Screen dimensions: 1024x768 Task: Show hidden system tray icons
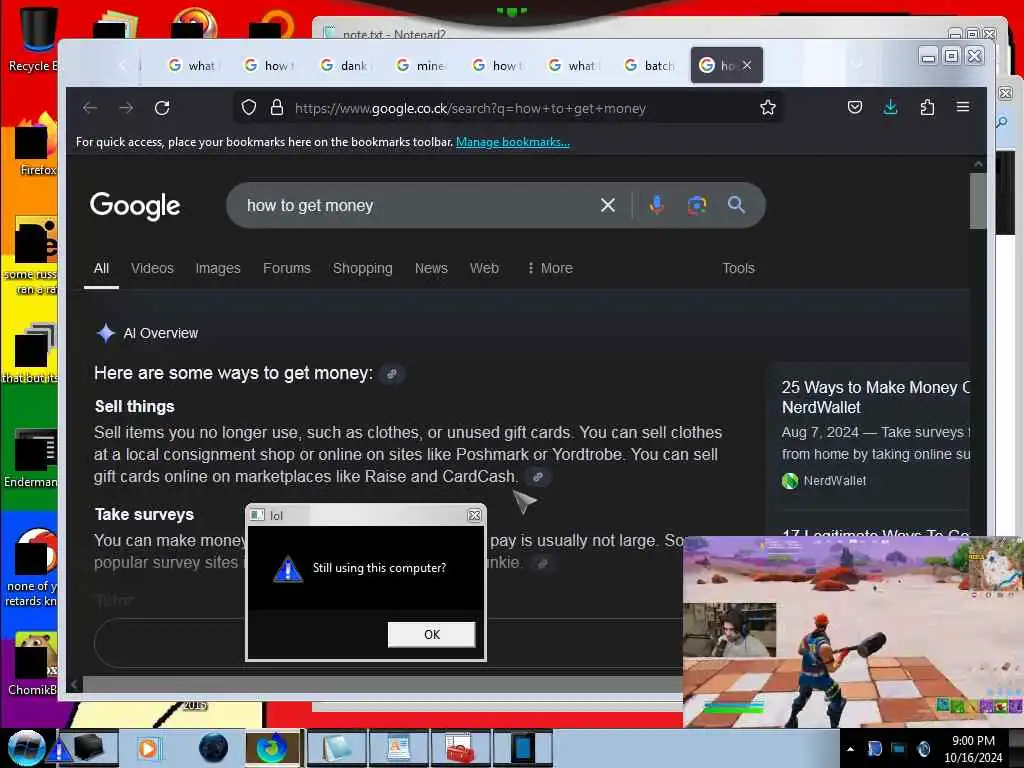click(850, 749)
